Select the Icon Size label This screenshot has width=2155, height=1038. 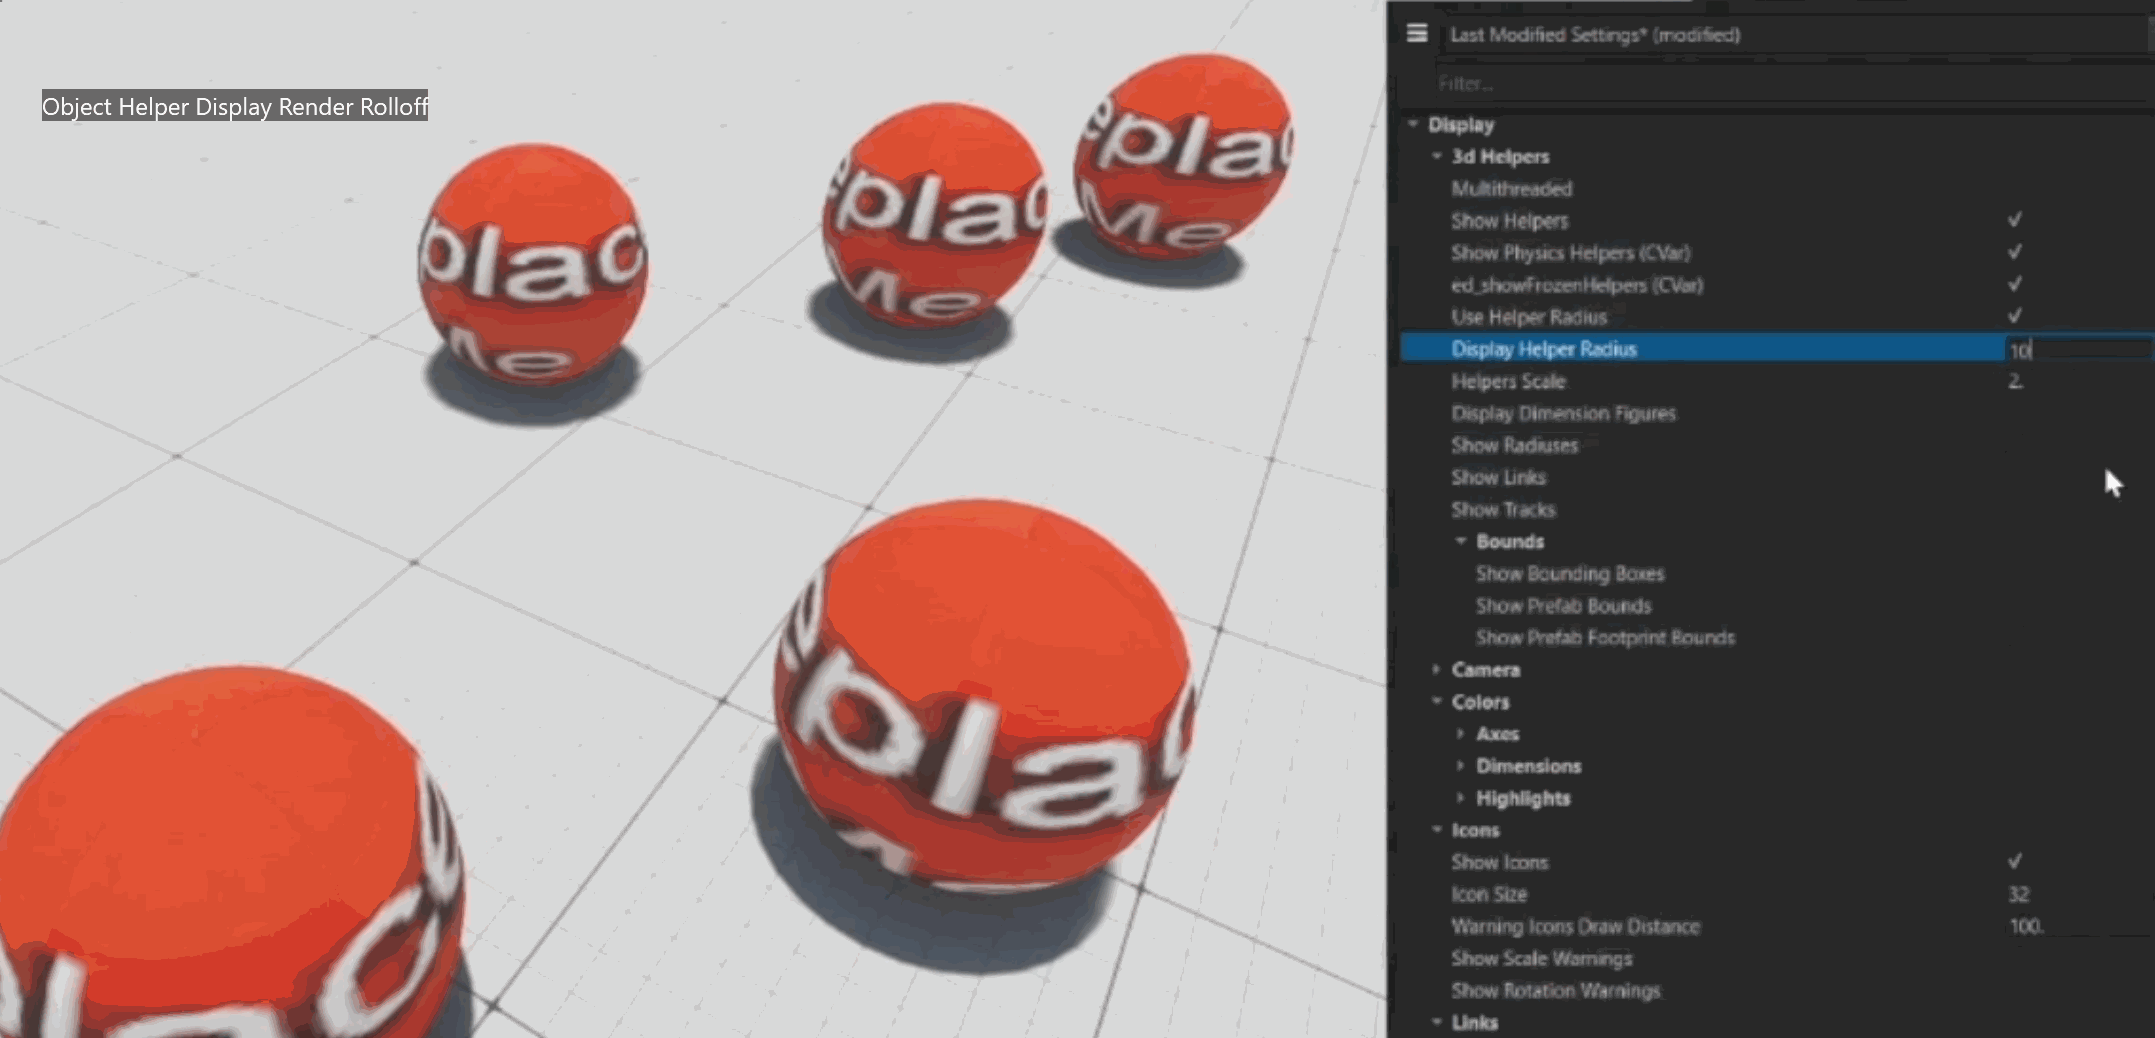[x=1489, y=894]
